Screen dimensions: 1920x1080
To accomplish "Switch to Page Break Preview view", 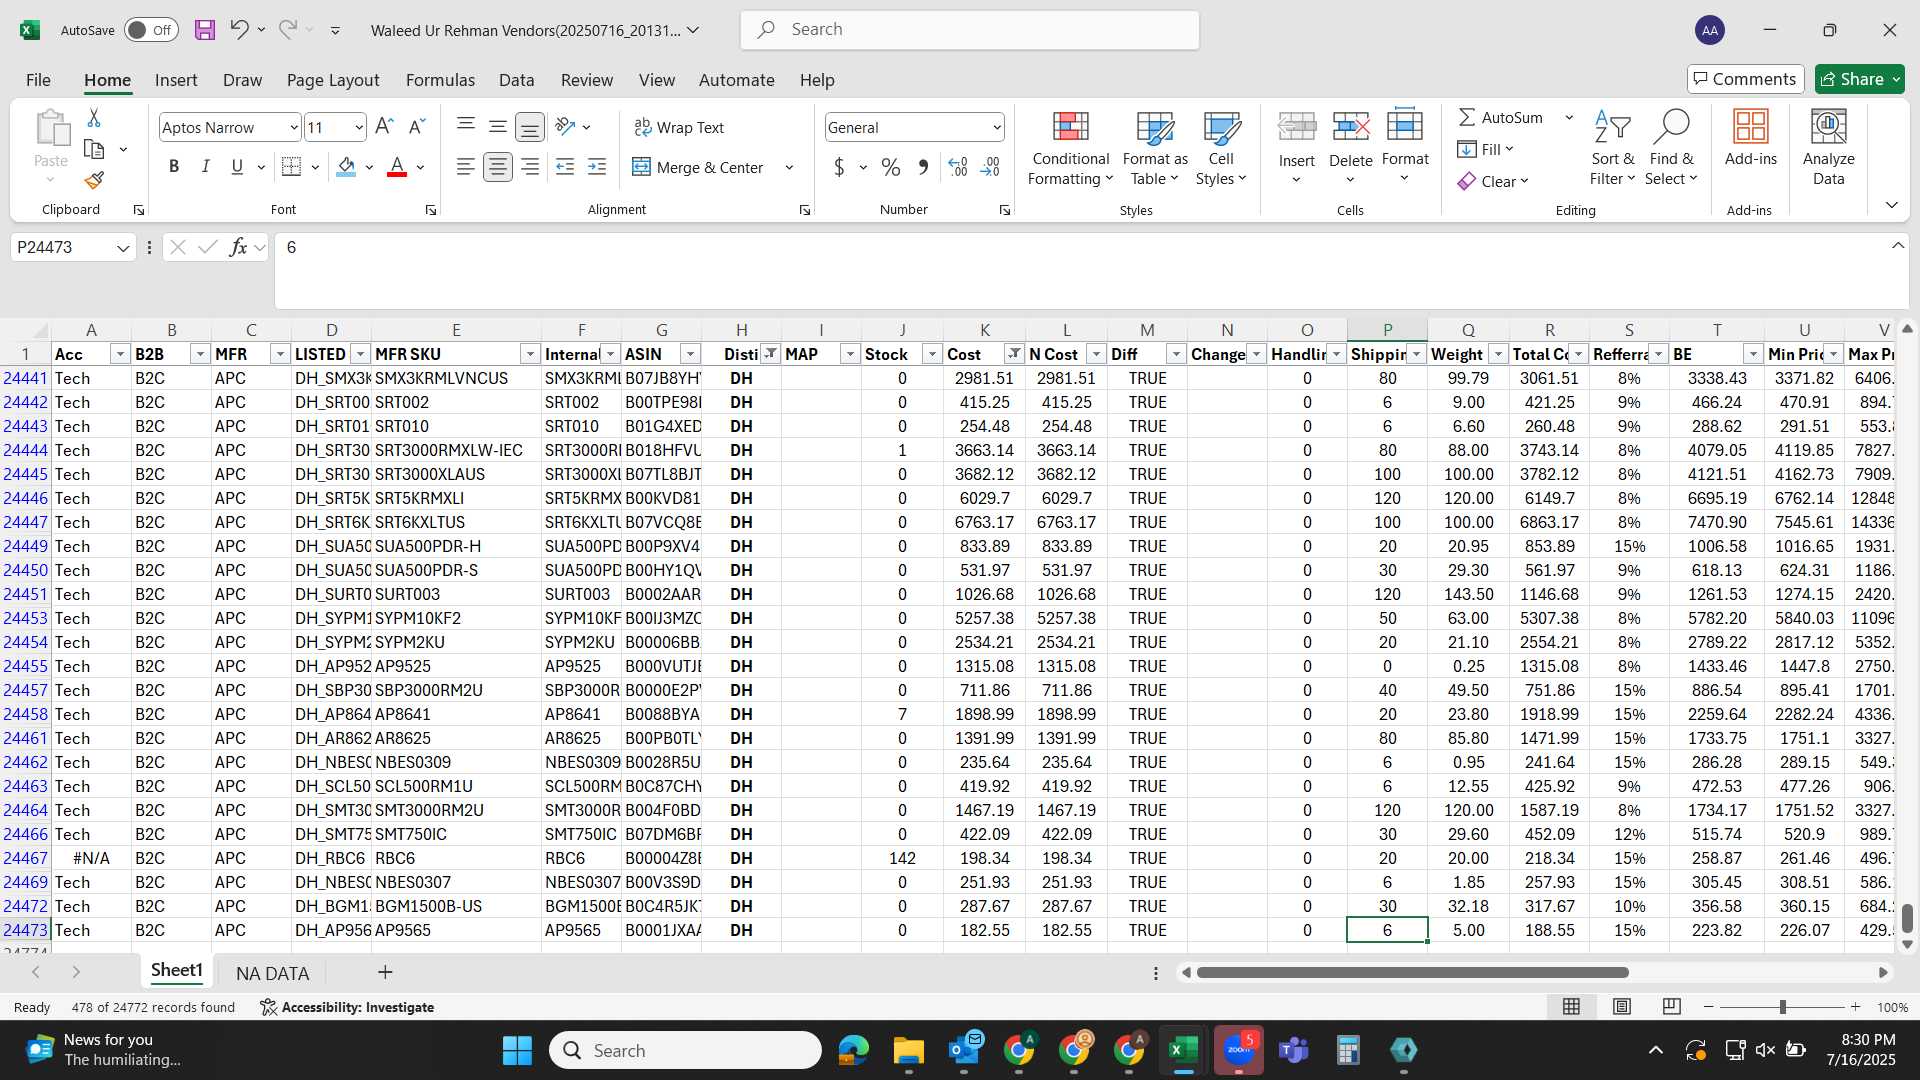I will [1671, 1006].
